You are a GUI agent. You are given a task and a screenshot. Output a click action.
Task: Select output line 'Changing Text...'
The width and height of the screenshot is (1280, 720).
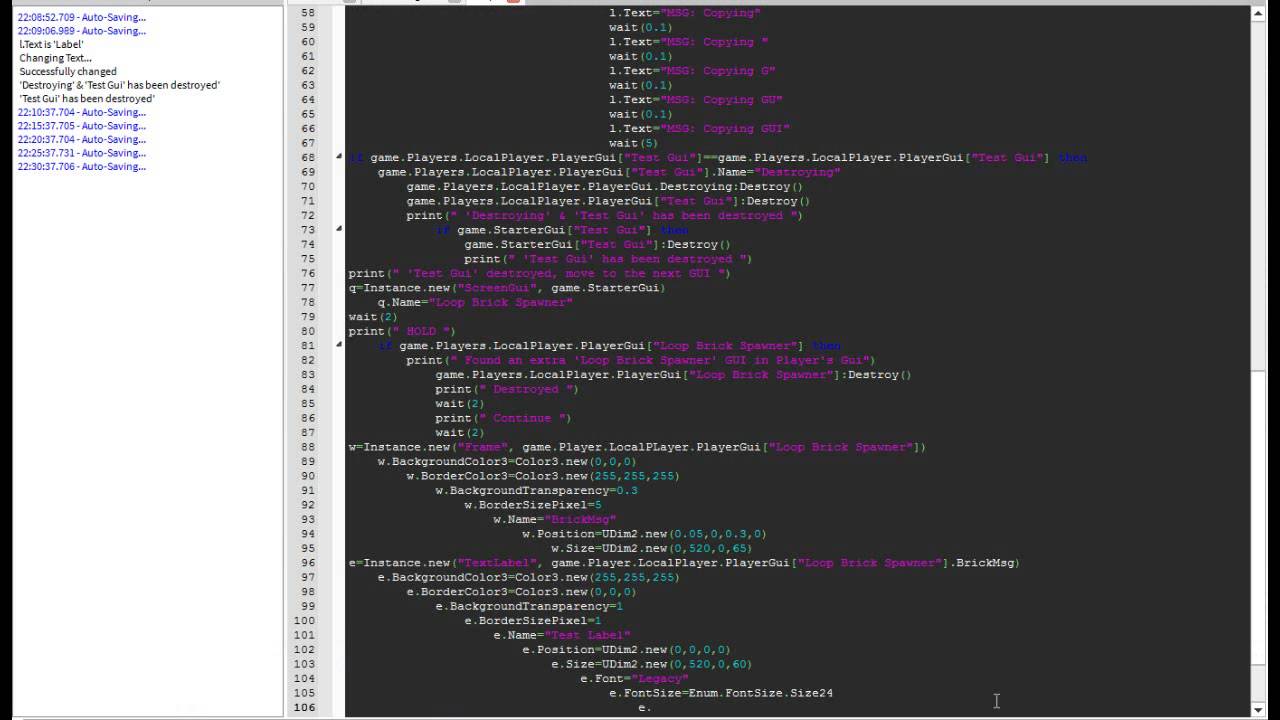click(55, 58)
